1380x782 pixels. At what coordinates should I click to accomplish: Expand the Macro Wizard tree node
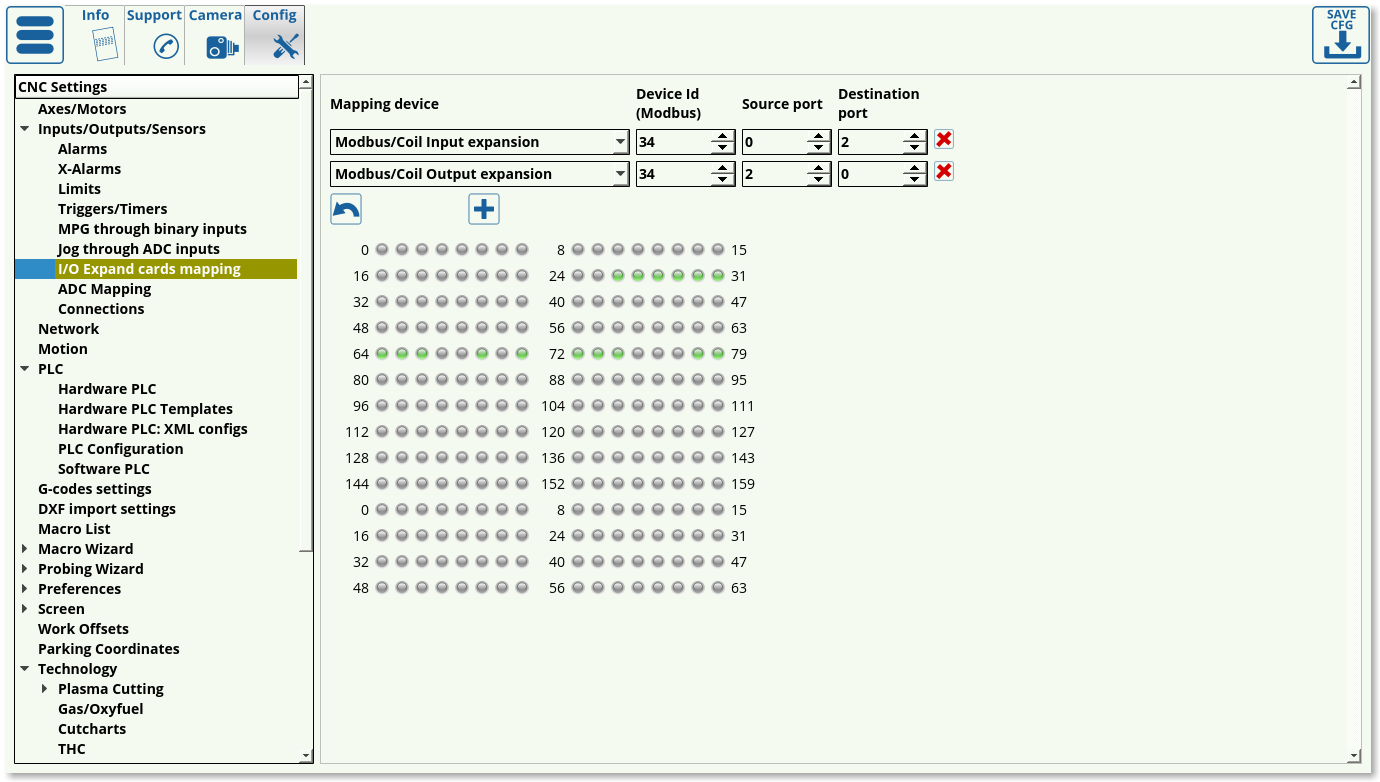(x=24, y=549)
